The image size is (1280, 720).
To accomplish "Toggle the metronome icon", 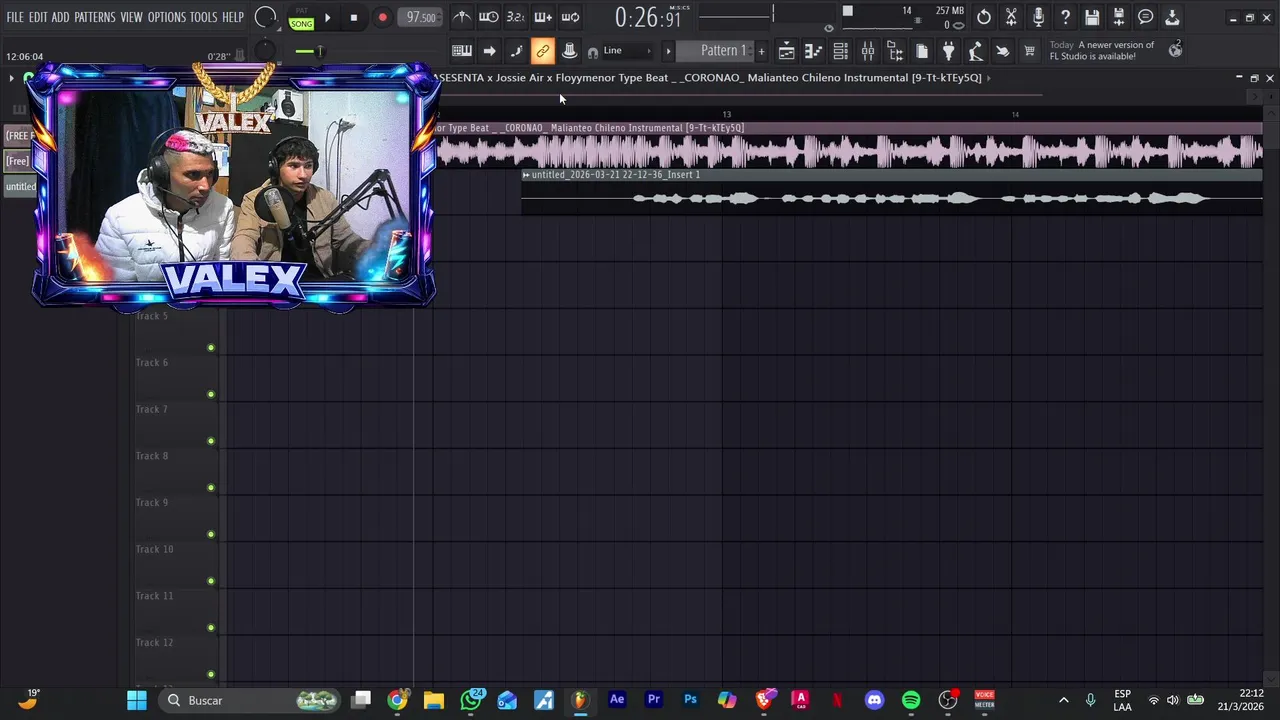I will (461, 17).
